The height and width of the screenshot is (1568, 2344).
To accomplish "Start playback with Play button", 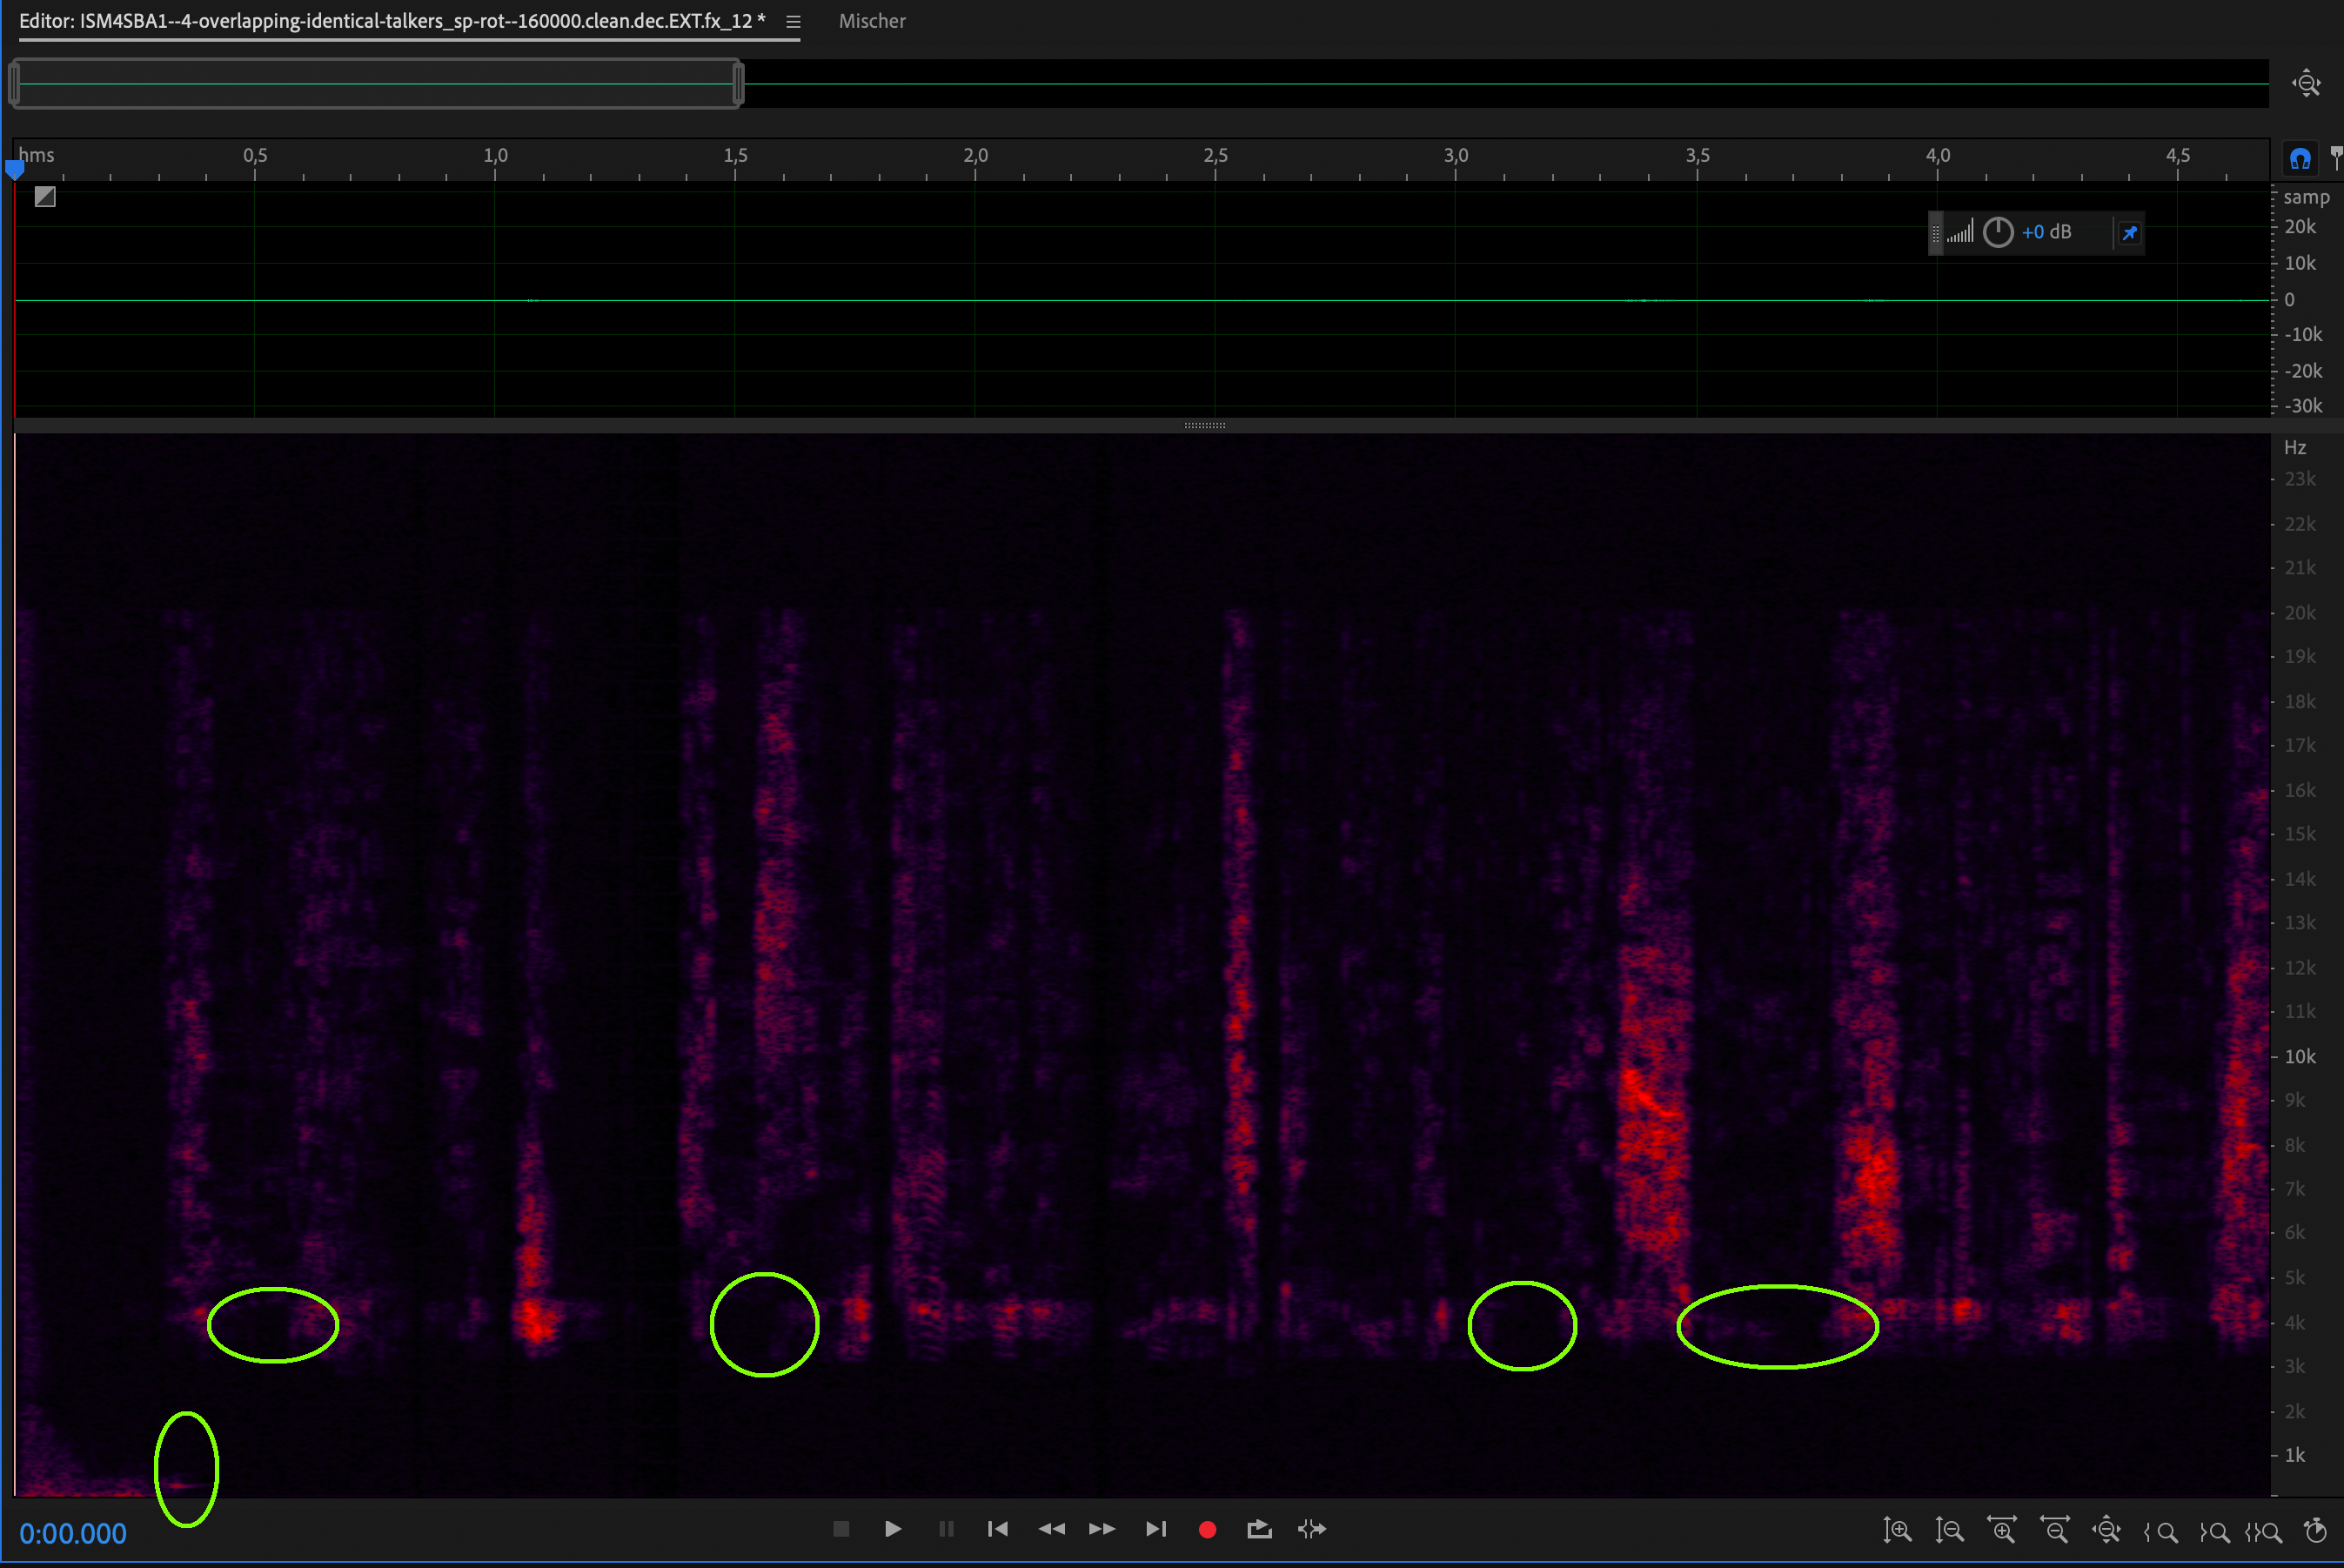I will coord(893,1529).
